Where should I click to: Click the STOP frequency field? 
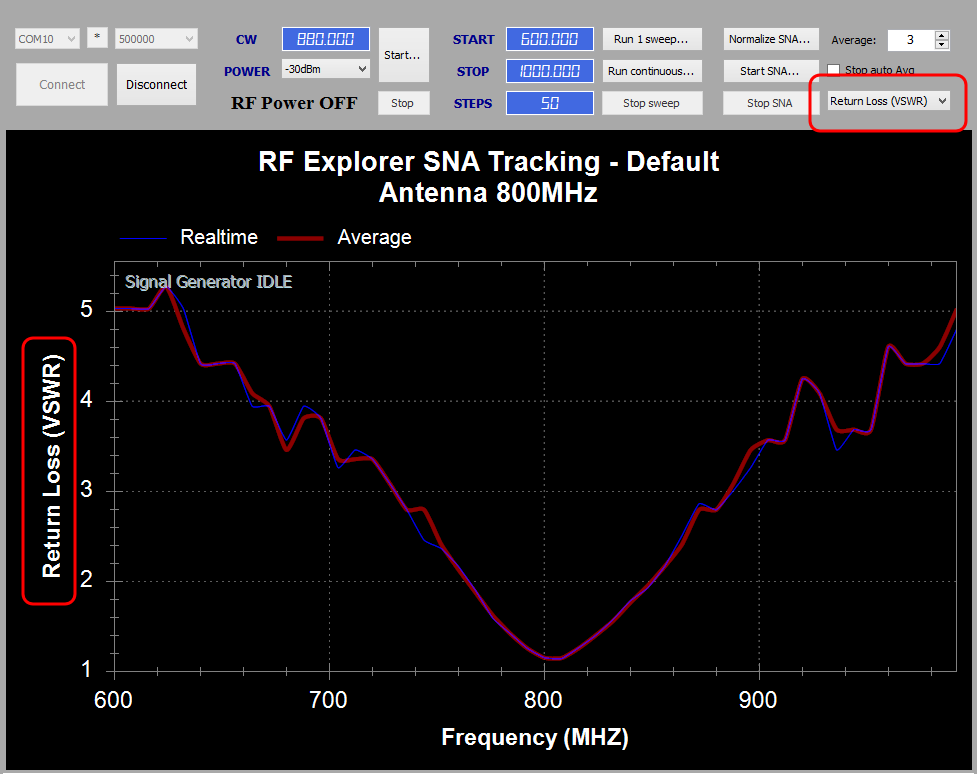tap(550, 71)
